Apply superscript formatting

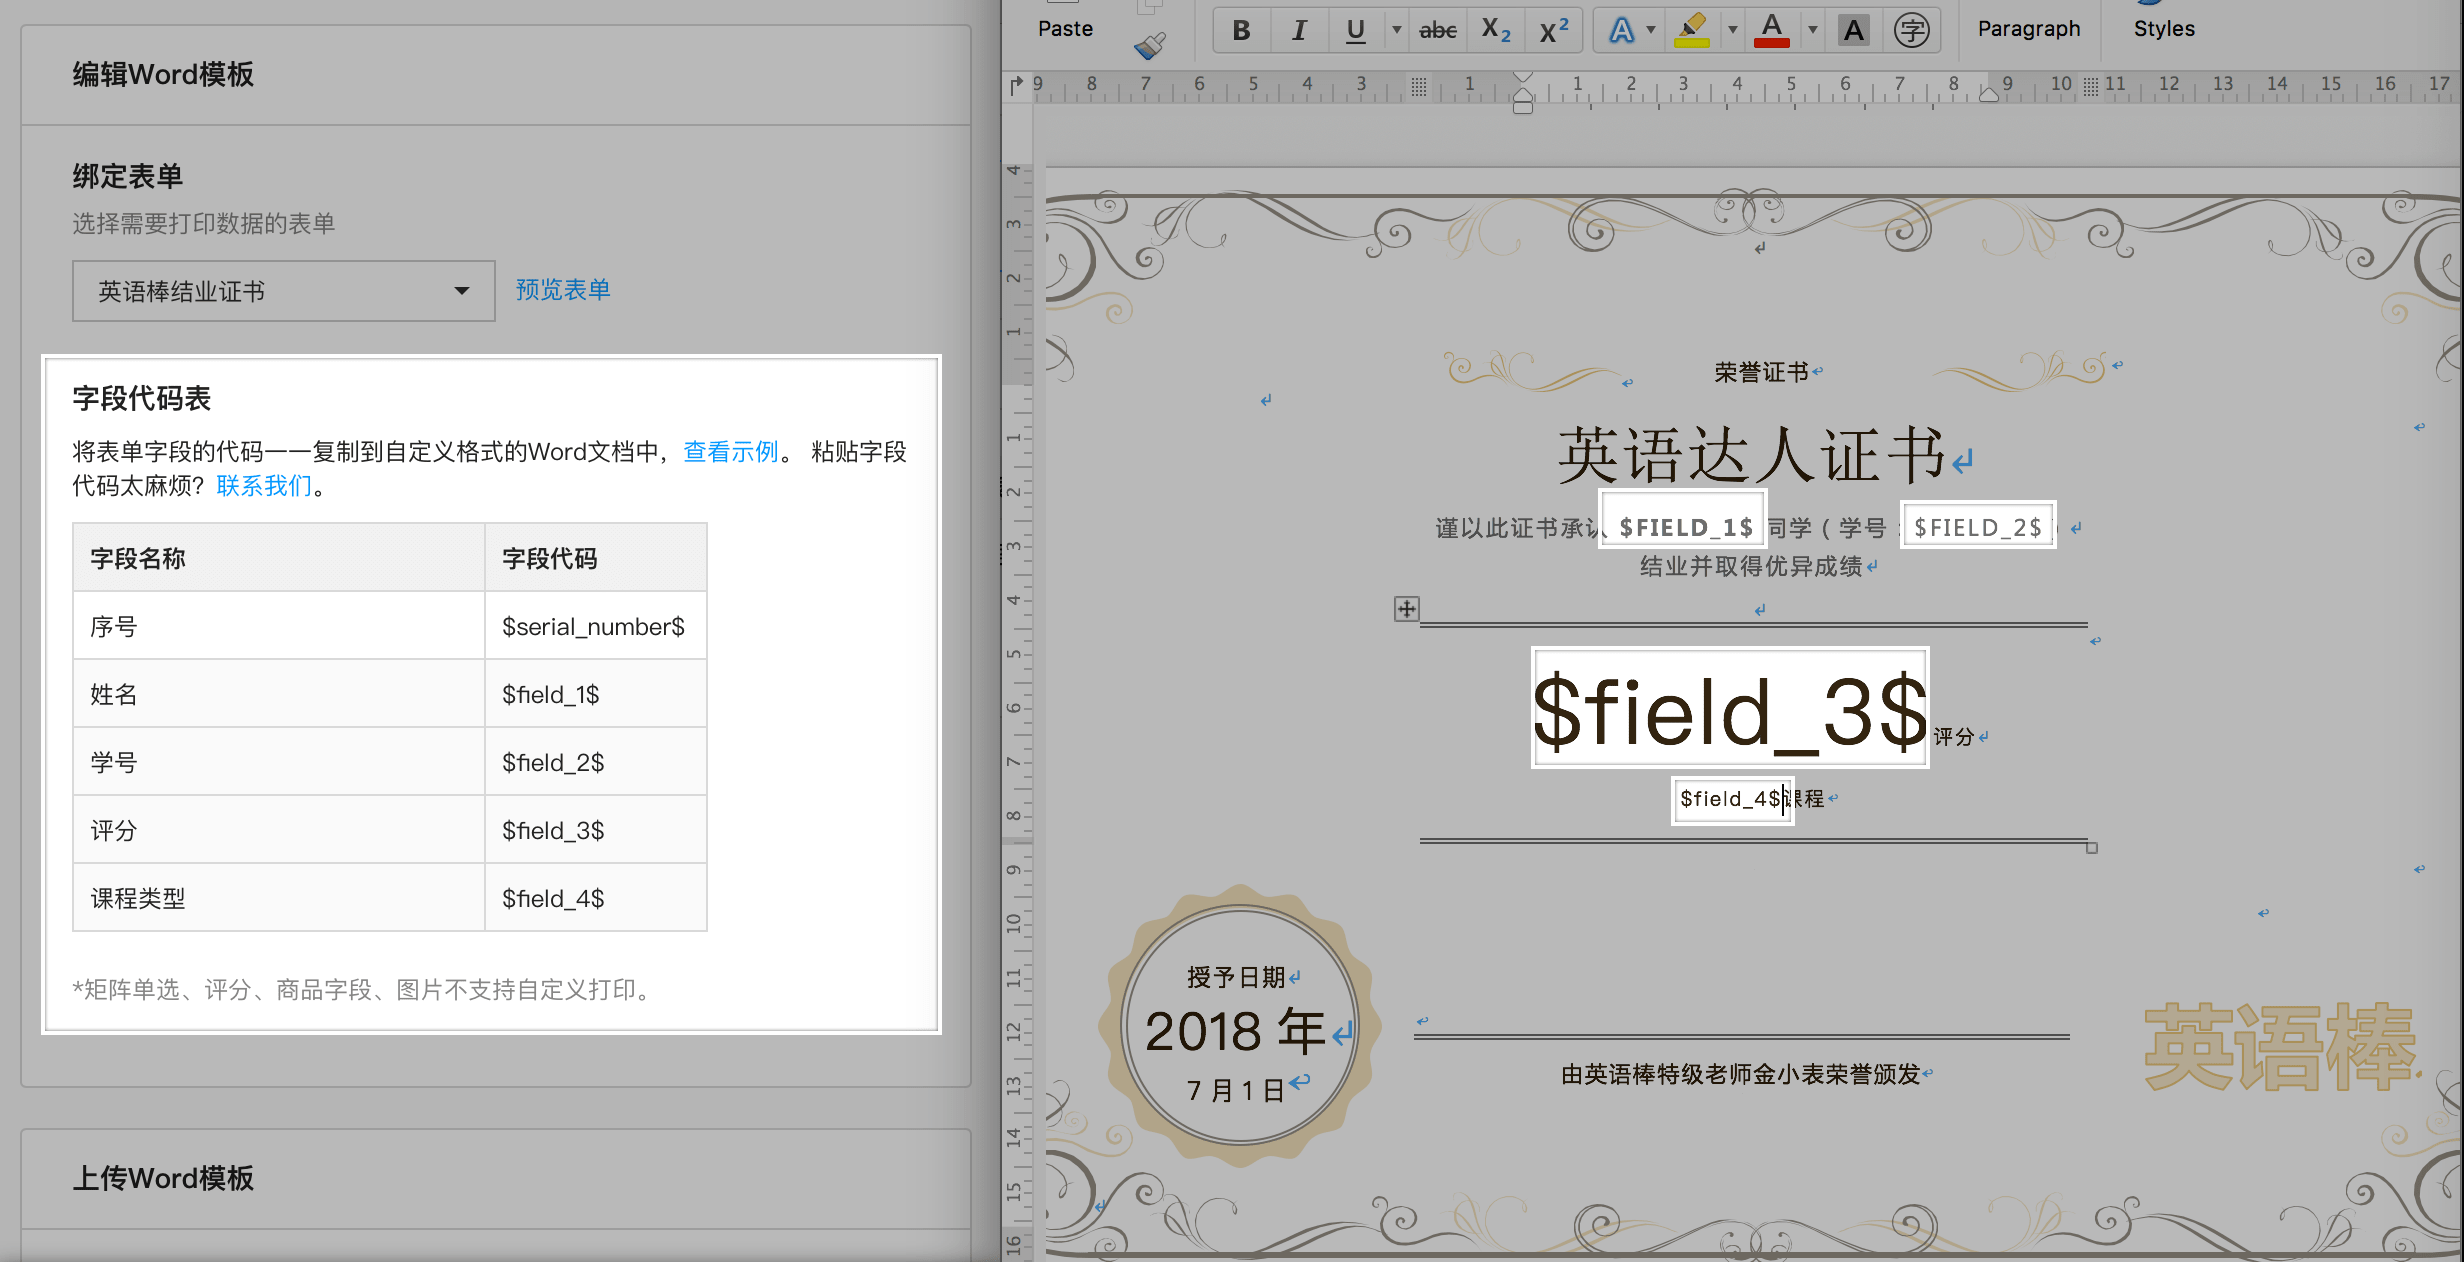pyautogui.click(x=1553, y=30)
